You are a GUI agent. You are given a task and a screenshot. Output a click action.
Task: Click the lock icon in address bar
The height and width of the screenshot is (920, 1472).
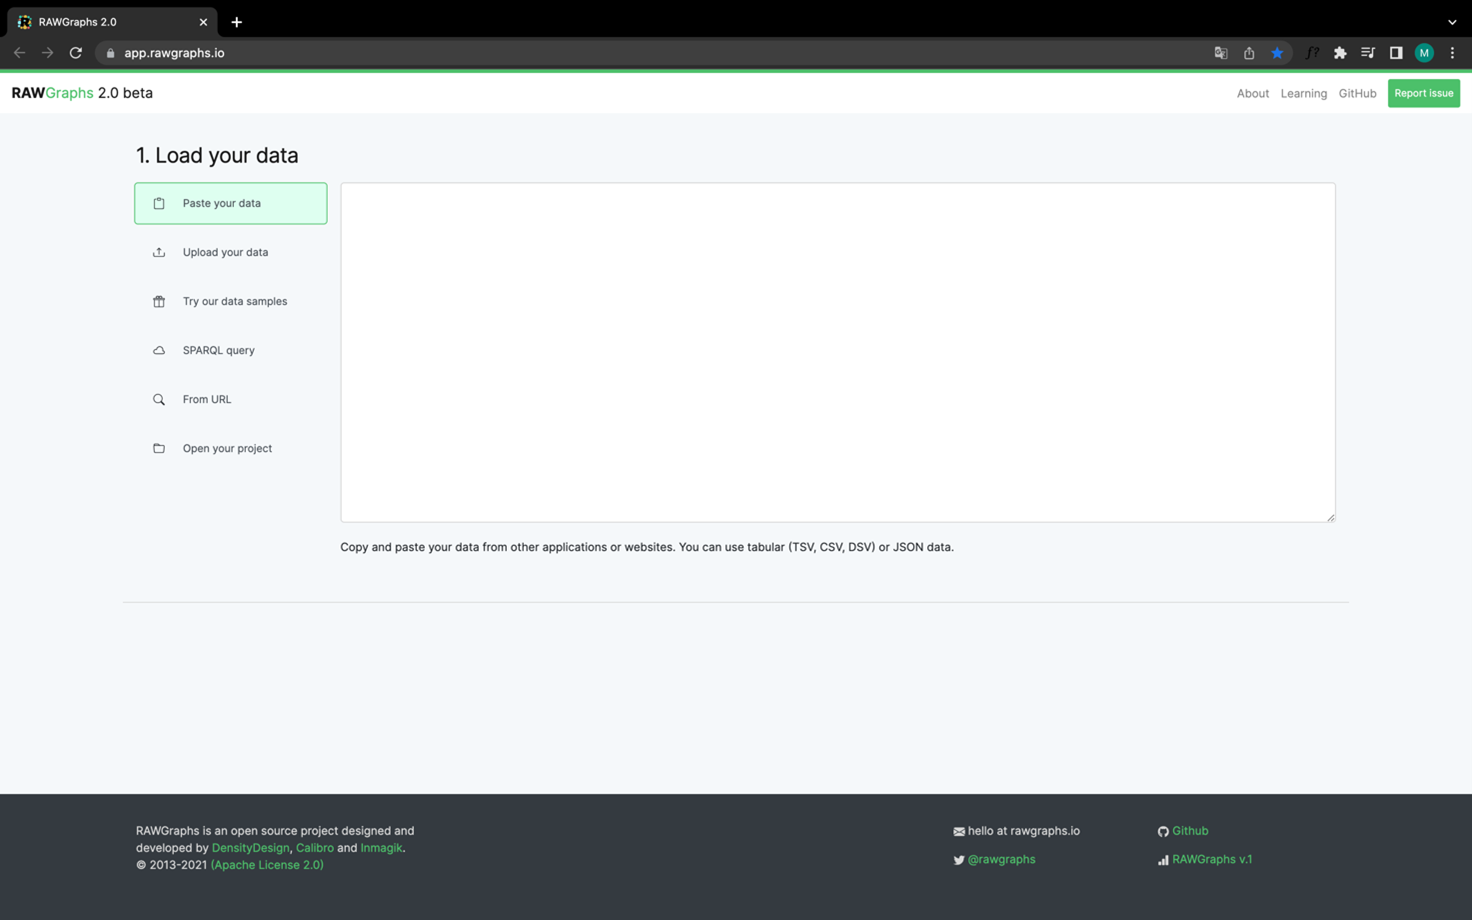pos(110,53)
